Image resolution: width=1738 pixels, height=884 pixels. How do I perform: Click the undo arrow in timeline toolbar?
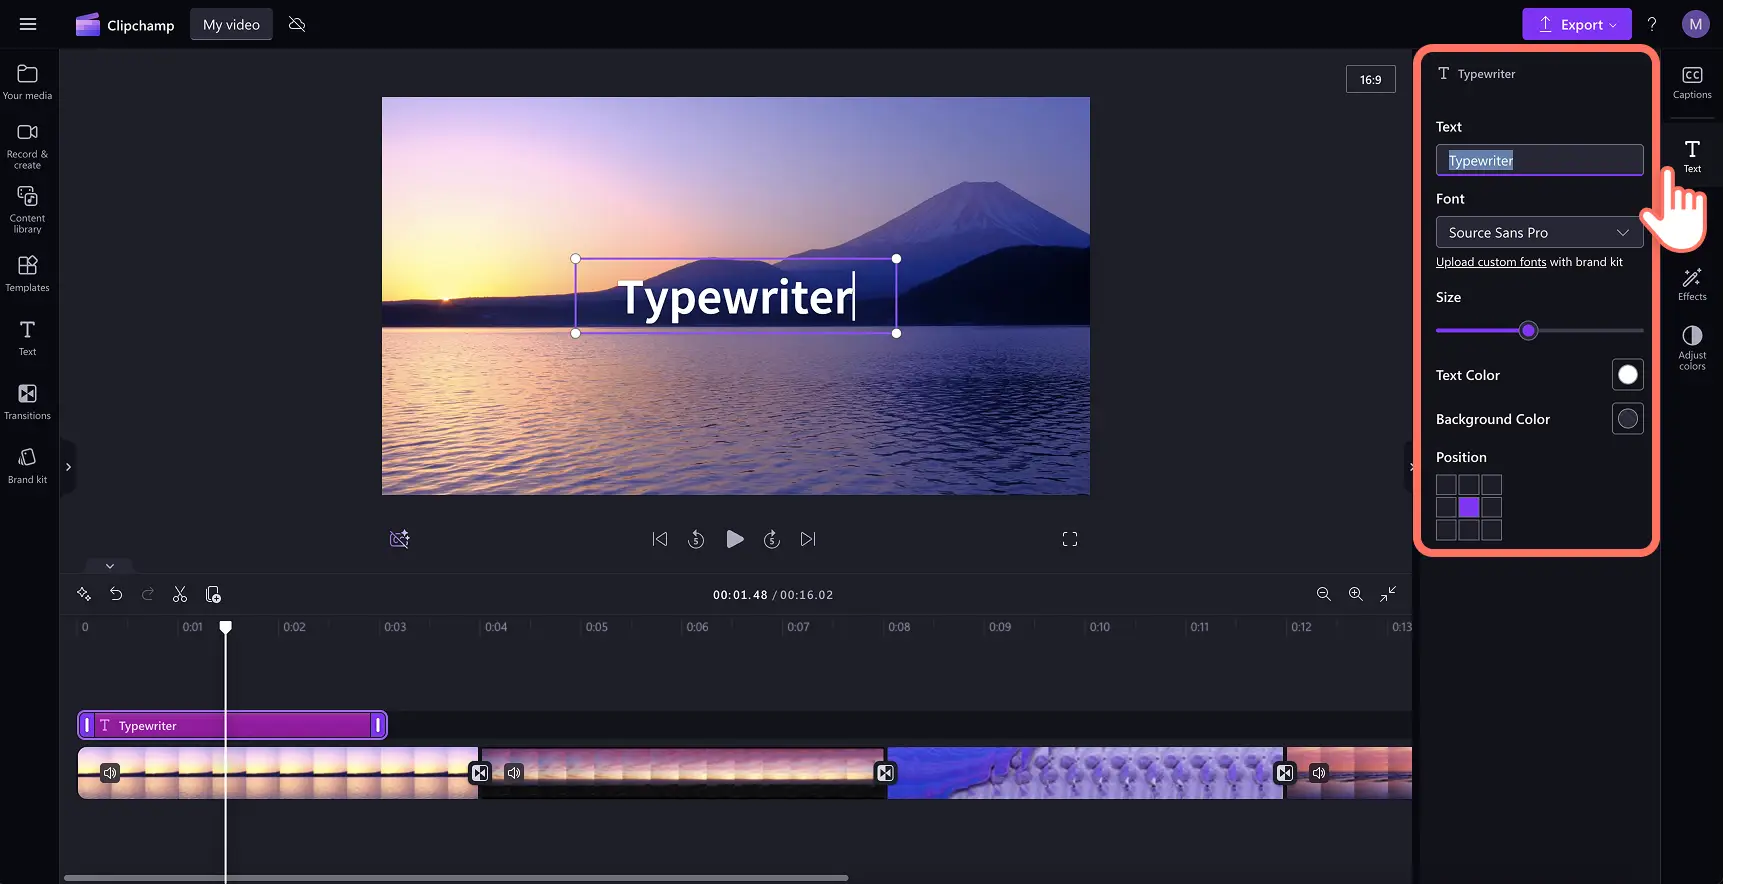tap(116, 594)
